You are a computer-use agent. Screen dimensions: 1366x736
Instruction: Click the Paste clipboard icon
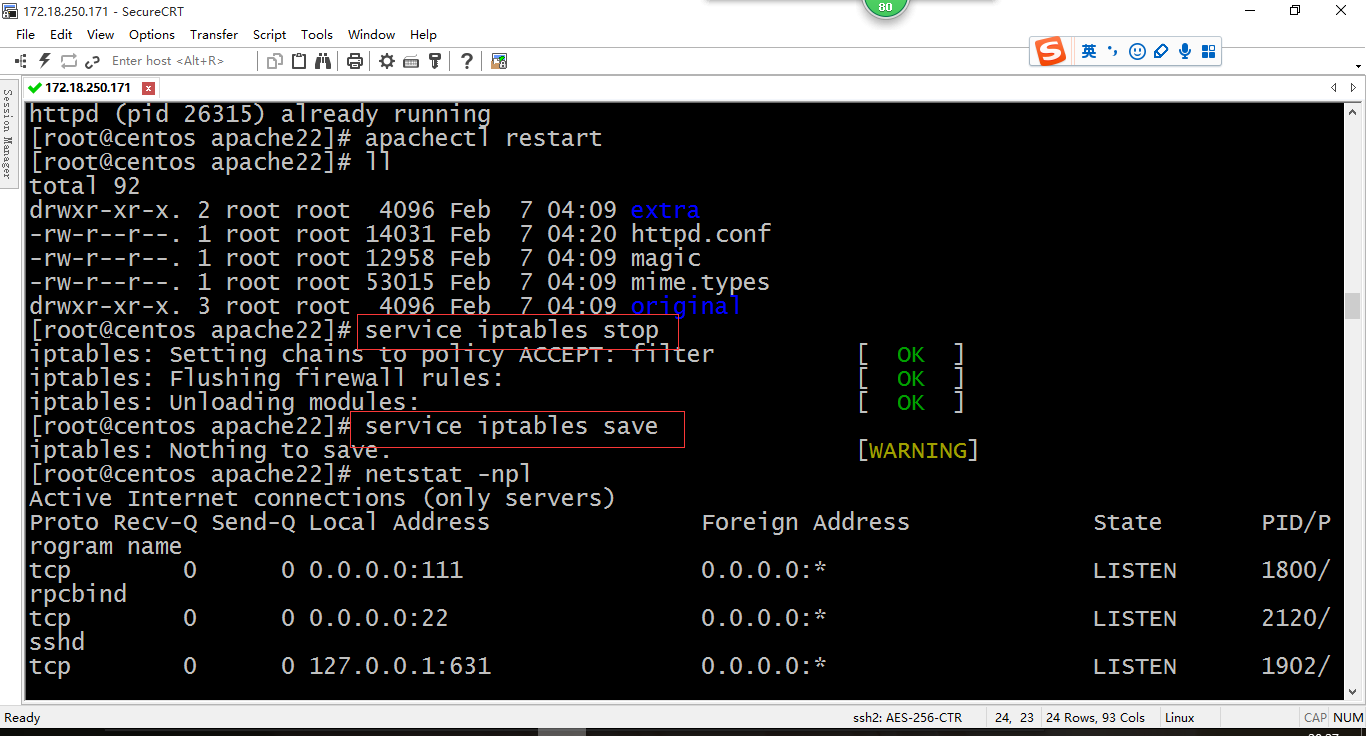[x=299, y=61]
